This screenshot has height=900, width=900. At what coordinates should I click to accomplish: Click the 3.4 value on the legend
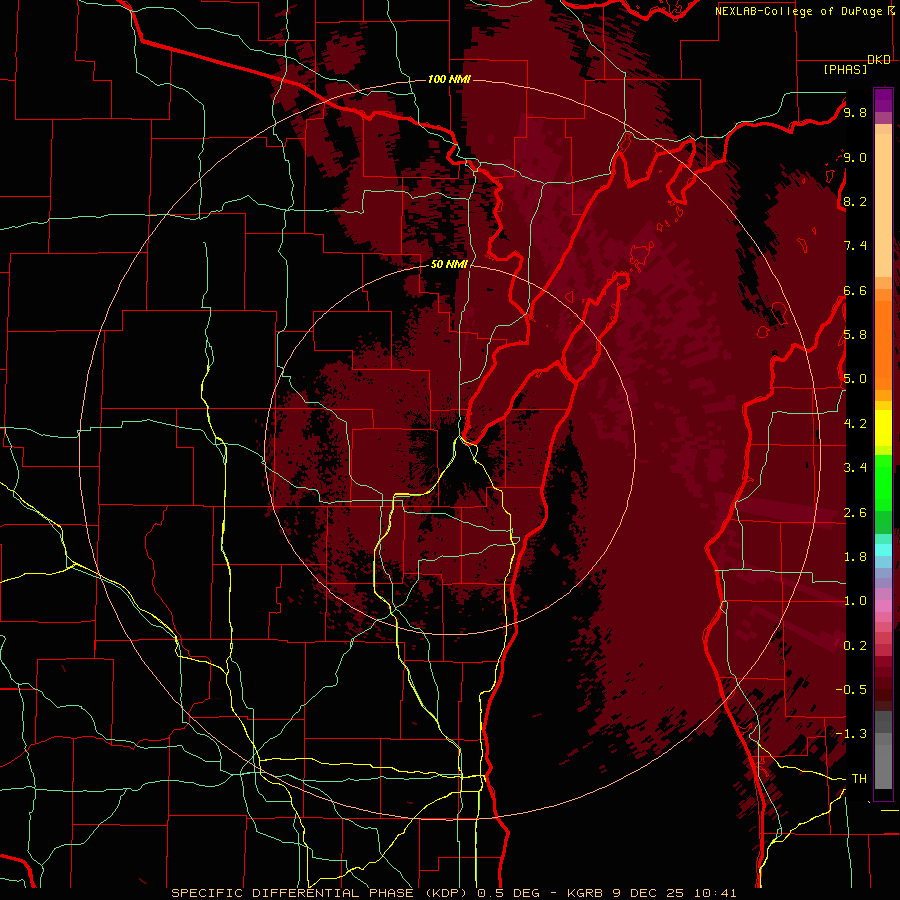pyautogui.click(x=855, y=468)
